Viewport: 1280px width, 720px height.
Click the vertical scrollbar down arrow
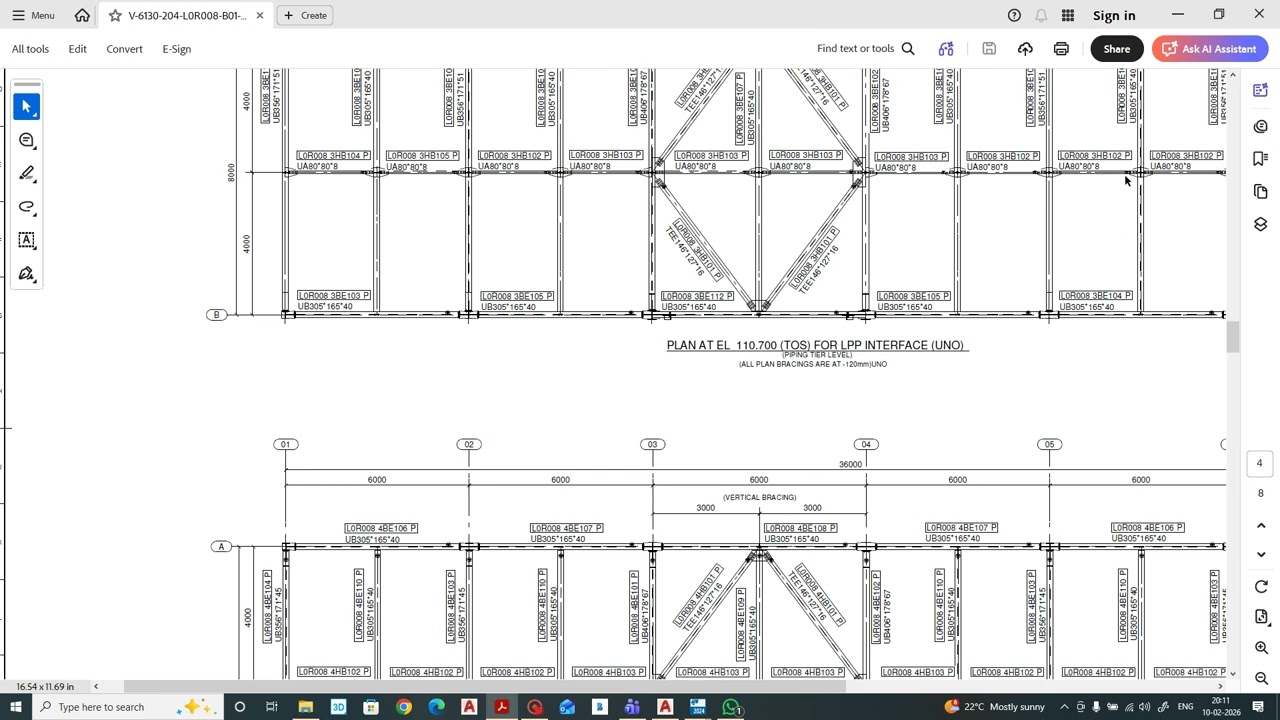point(1233,674)
